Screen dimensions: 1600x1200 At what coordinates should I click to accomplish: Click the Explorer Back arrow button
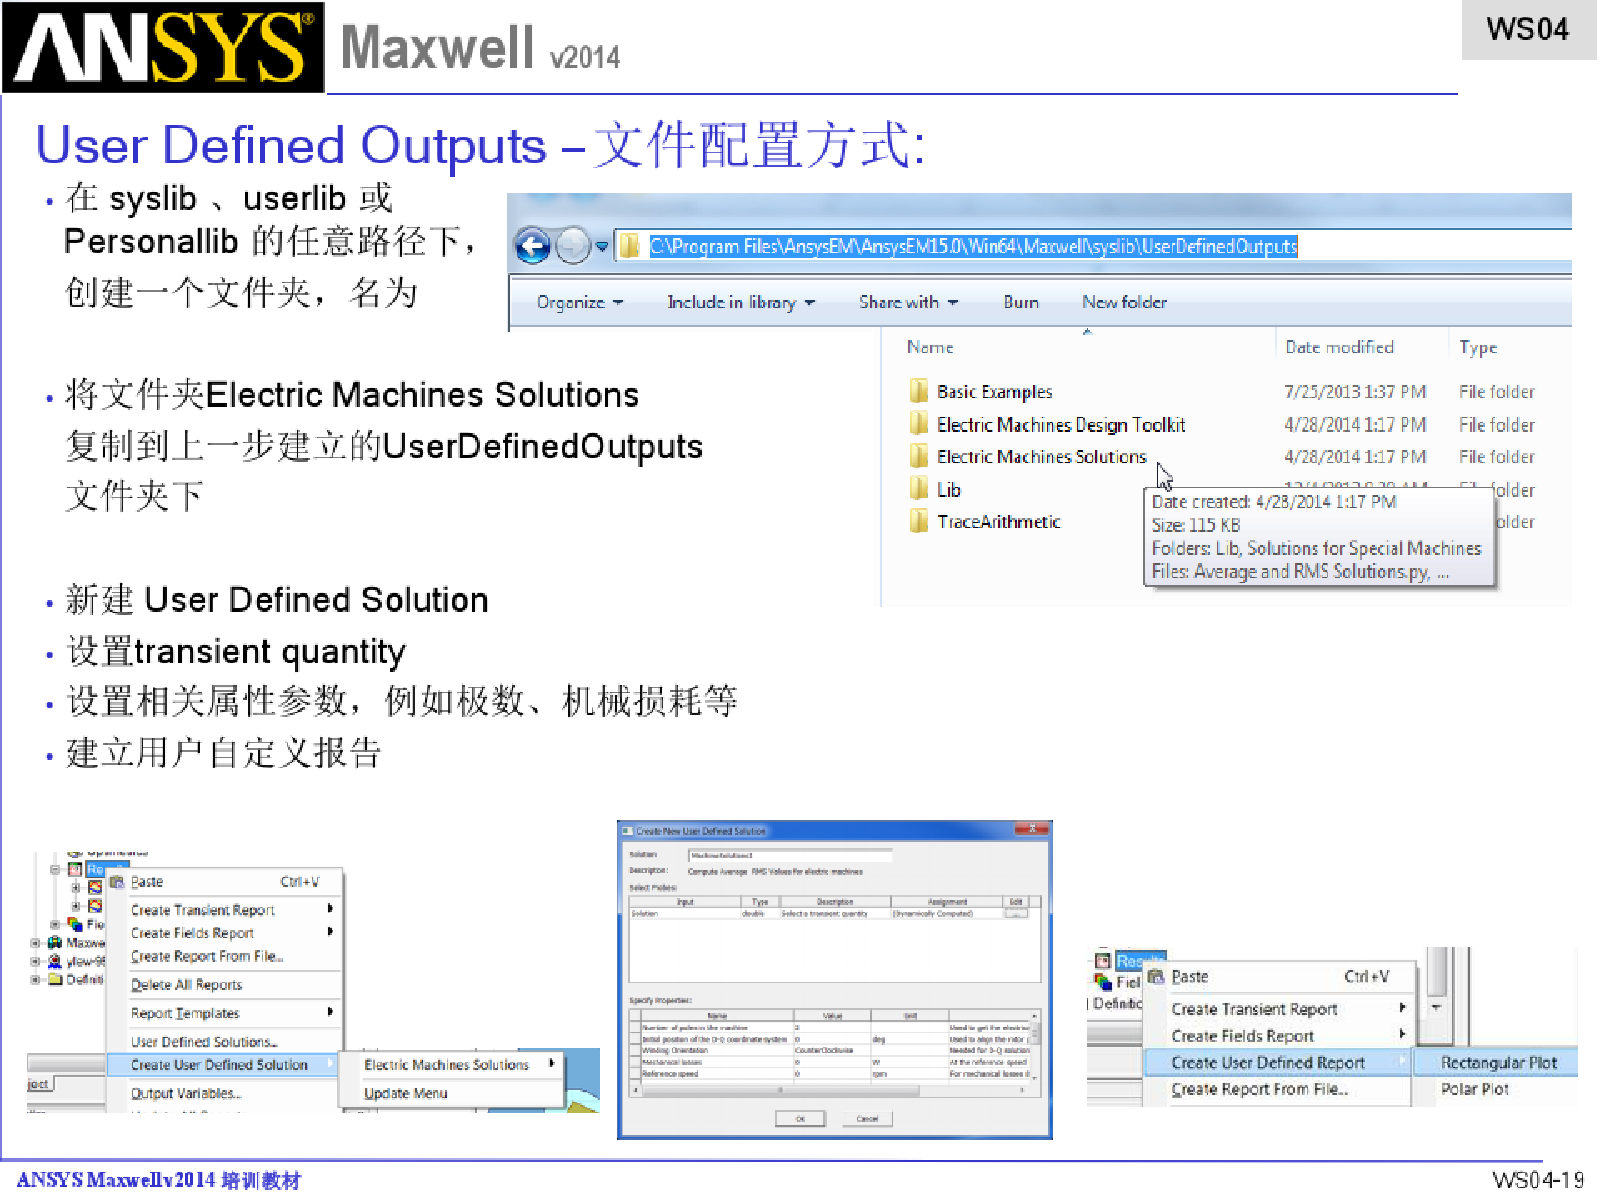pyautogui.click(x=533, y=246)
